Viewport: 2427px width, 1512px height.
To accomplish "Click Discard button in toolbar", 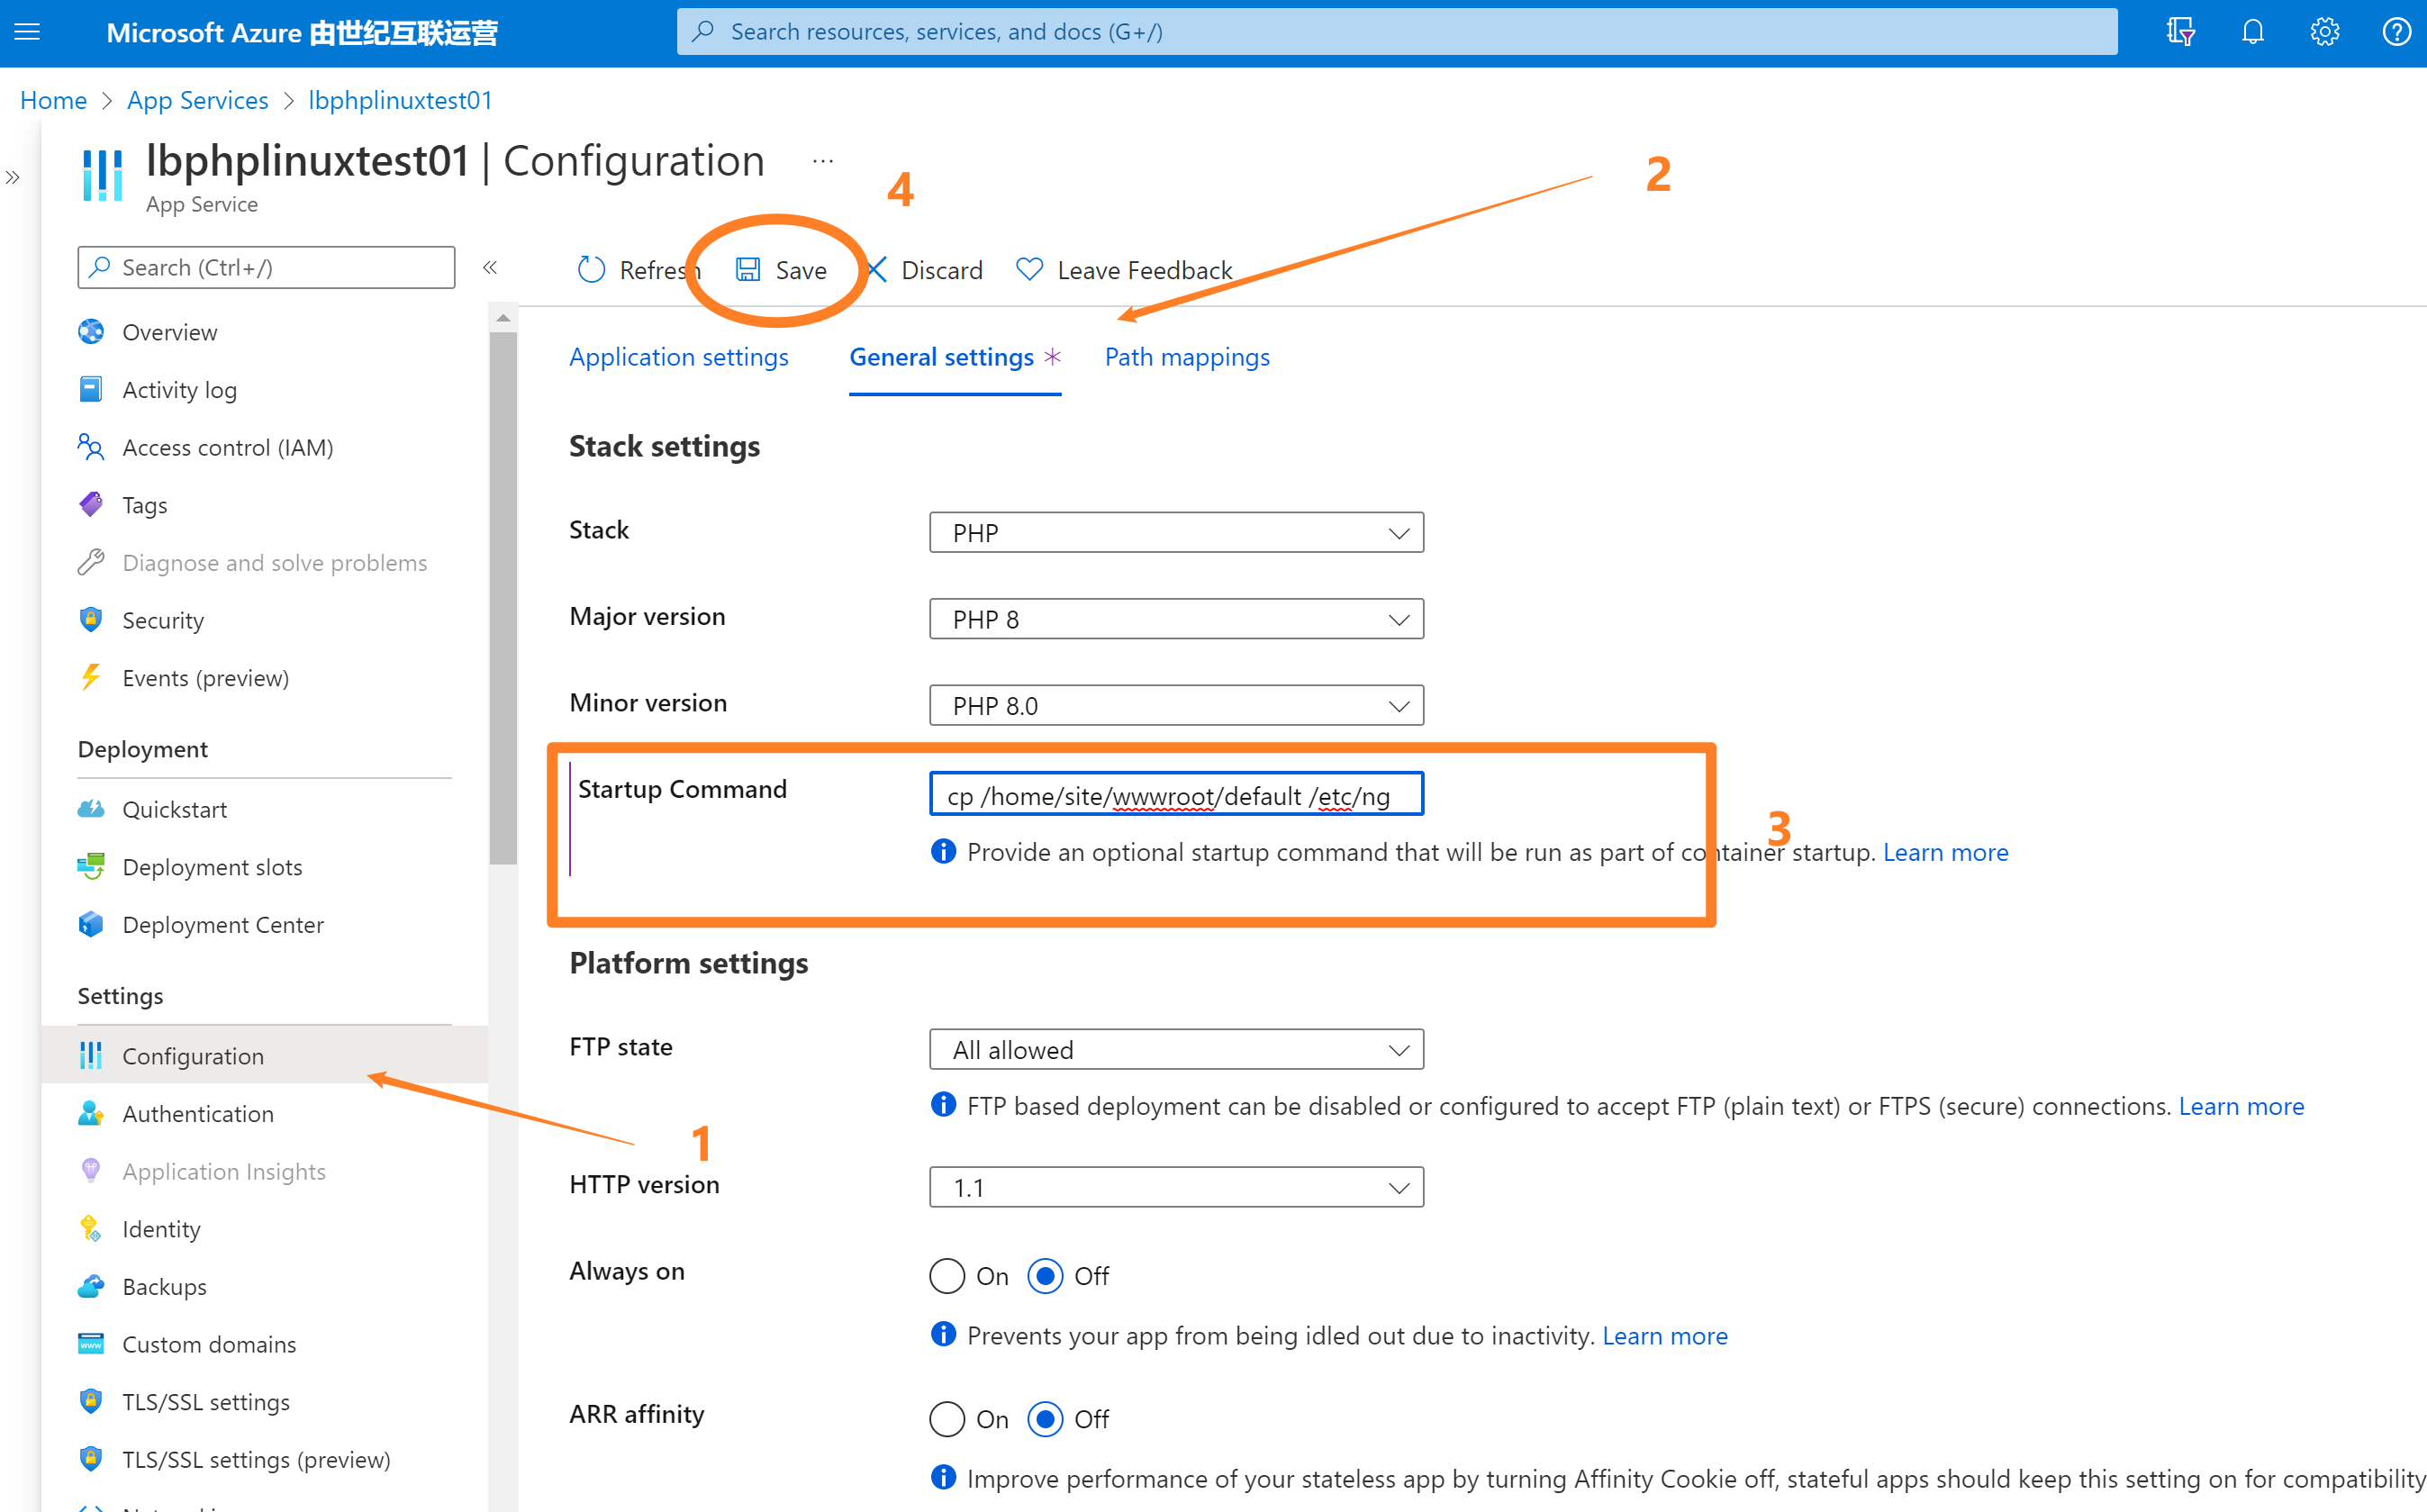I will tap(926, 270).
